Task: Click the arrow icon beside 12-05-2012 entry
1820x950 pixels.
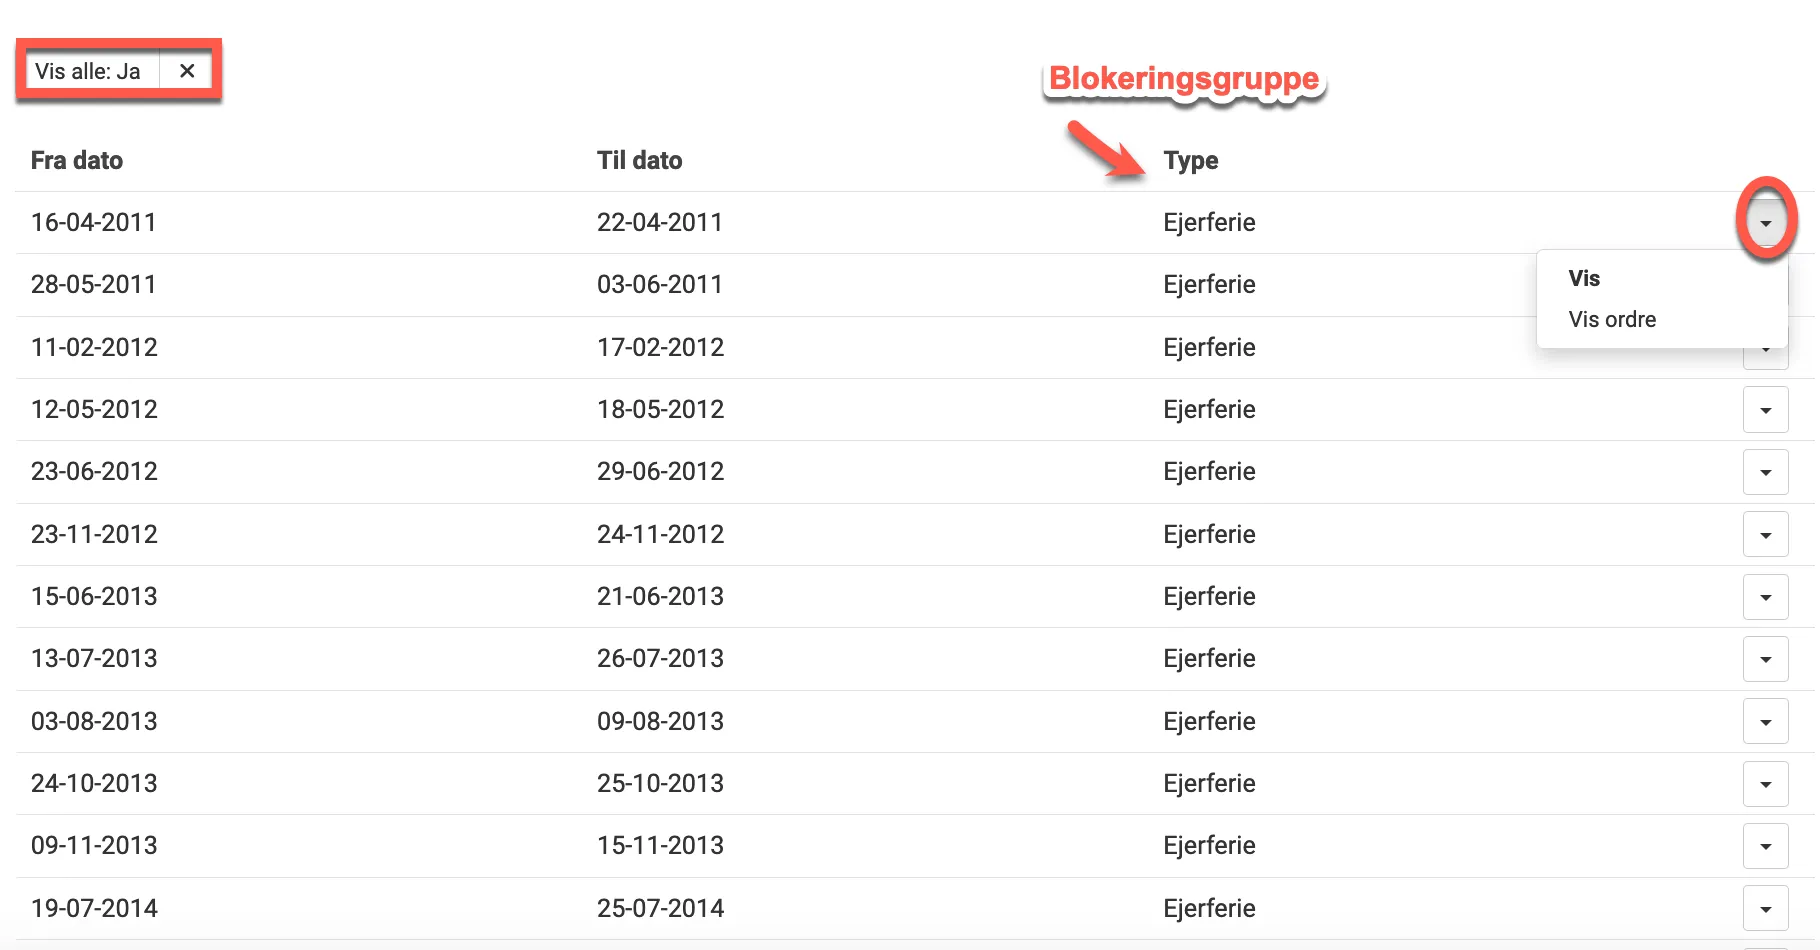Action: tap(1766, 409)
